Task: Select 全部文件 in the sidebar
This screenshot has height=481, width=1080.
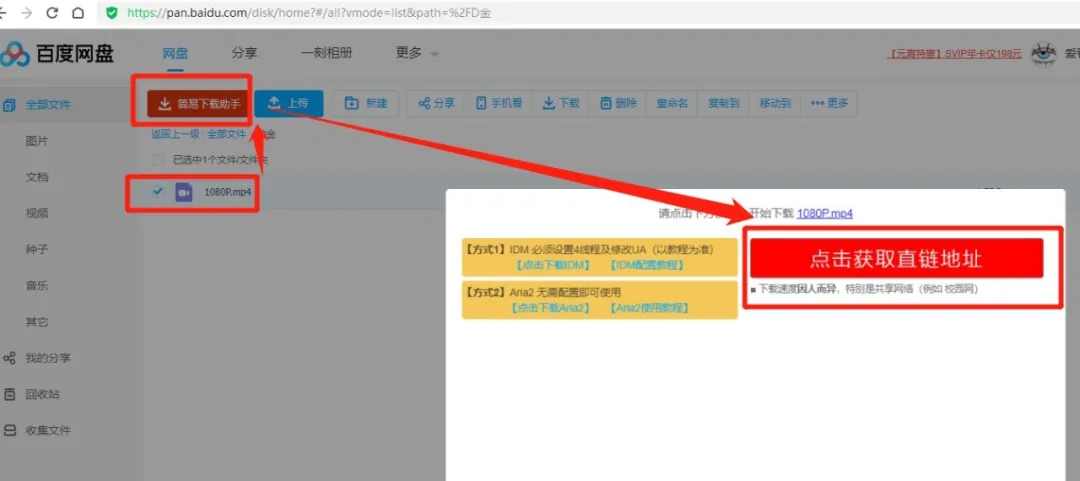Action: point(48,105)
